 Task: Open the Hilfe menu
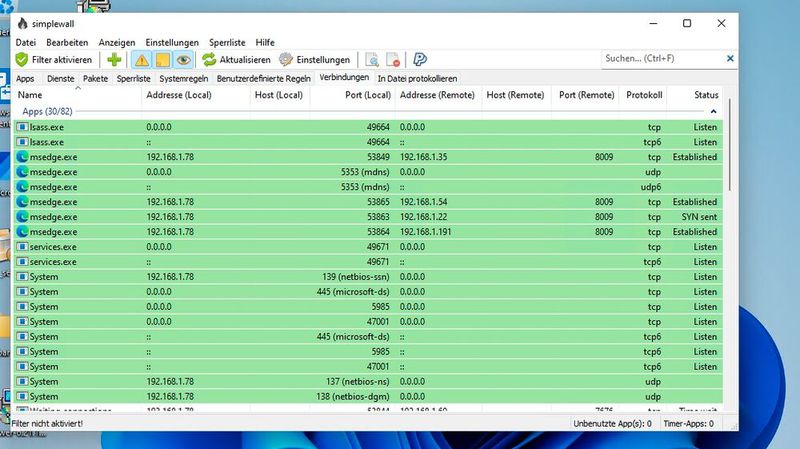coord(265,42)
